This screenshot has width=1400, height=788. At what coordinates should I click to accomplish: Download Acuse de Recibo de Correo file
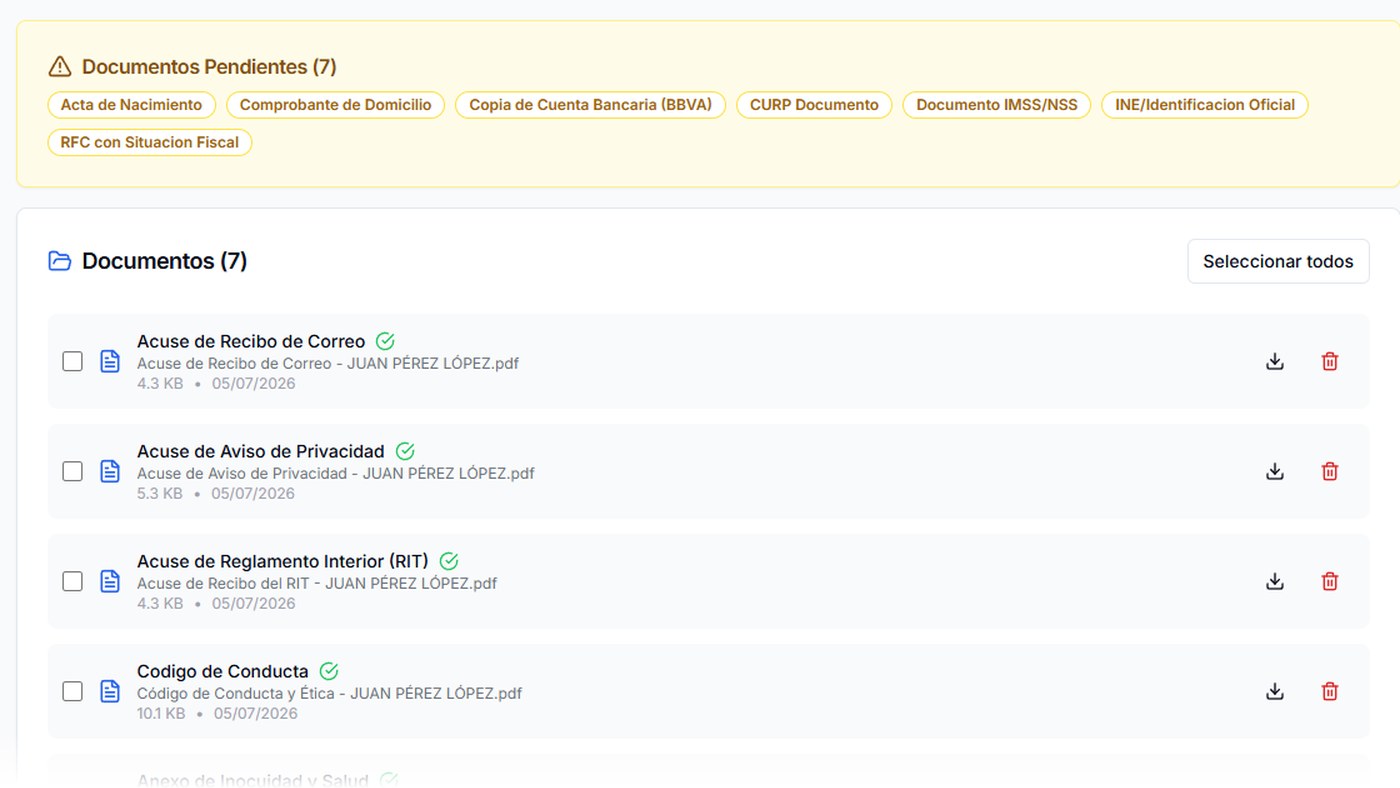tap(1275, 362)
